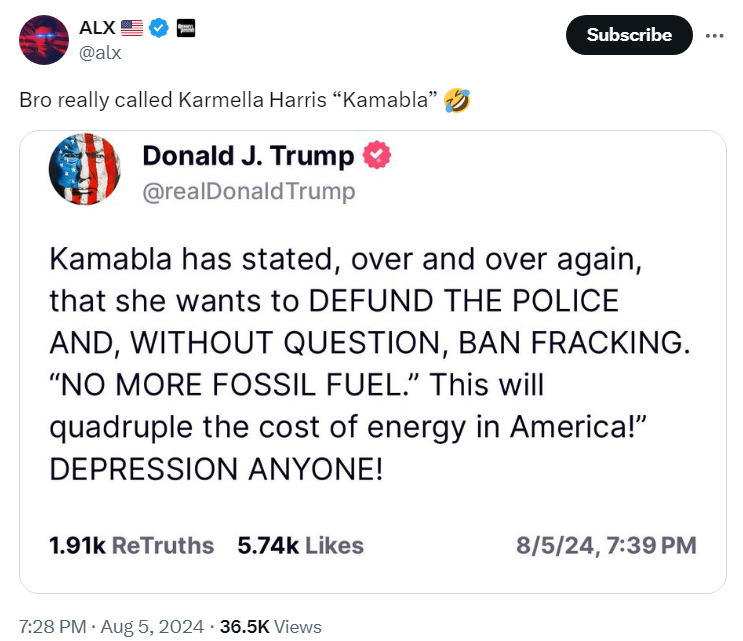Click the red verified badge beside Donald J. Trump

coord(377,155)
